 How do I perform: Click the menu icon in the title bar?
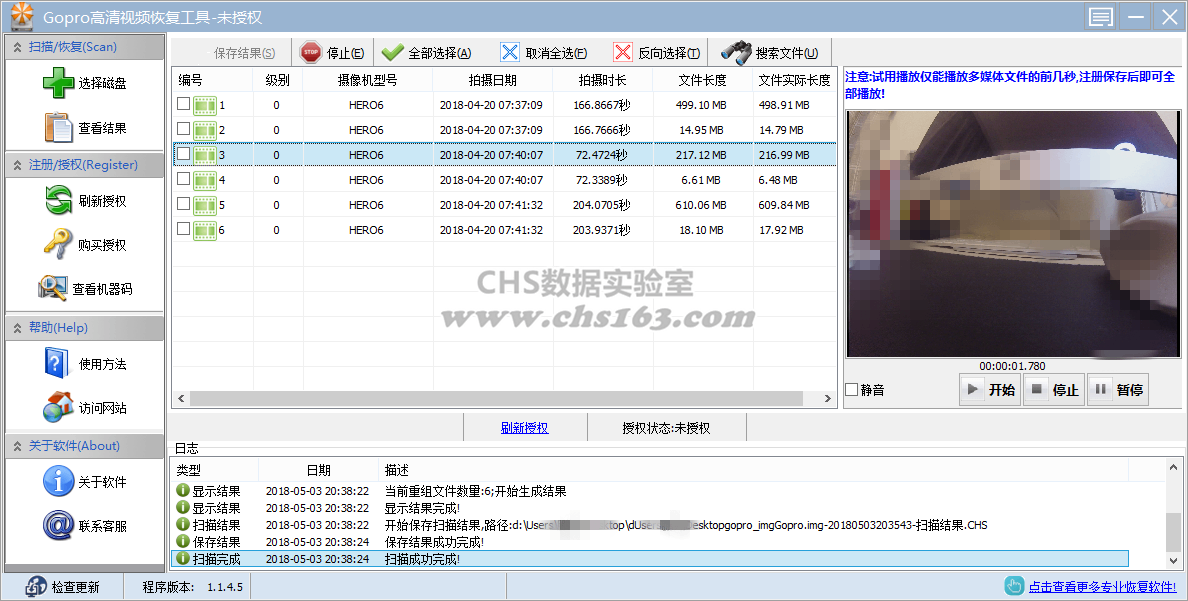[1100, 17]
